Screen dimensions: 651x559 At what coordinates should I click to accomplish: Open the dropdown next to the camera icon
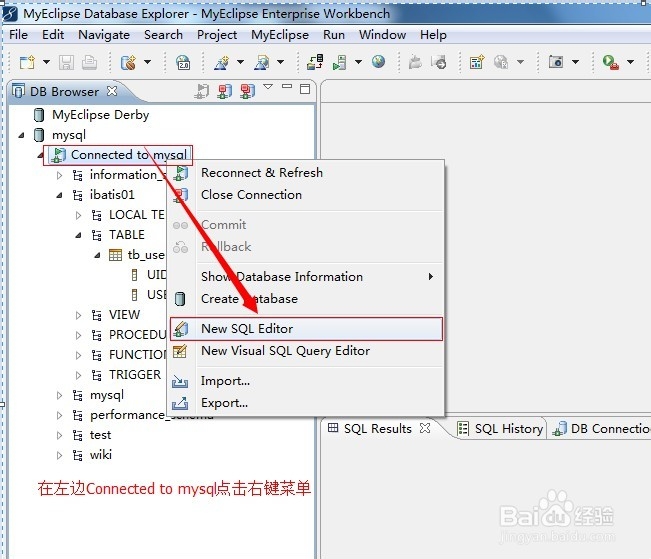[575, 62]
